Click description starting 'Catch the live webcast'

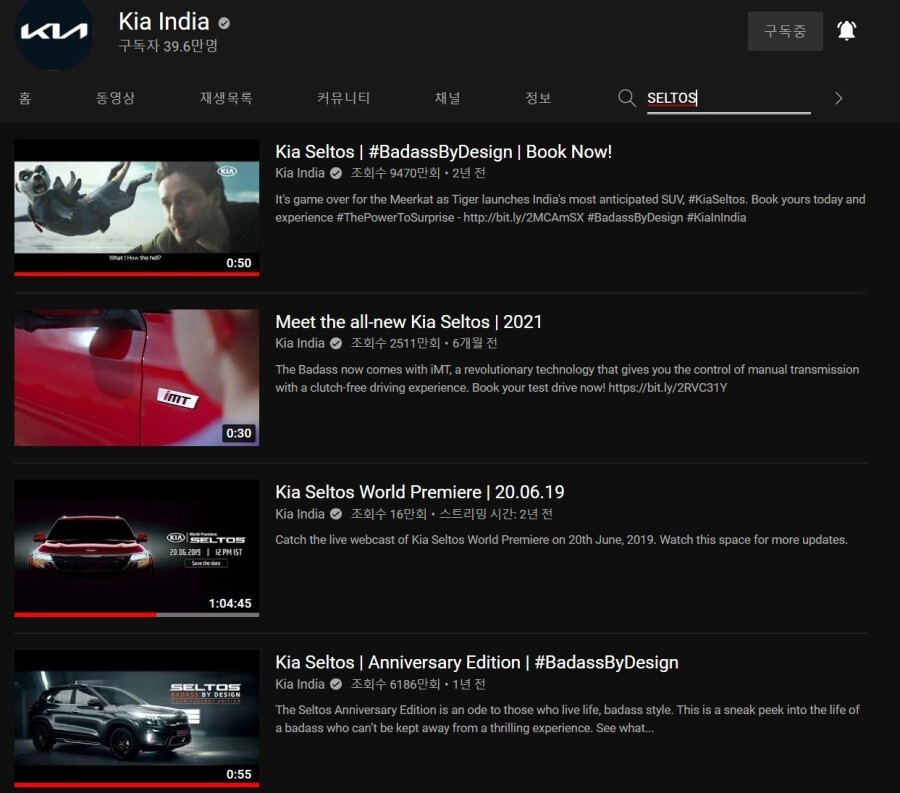(561, 540)
